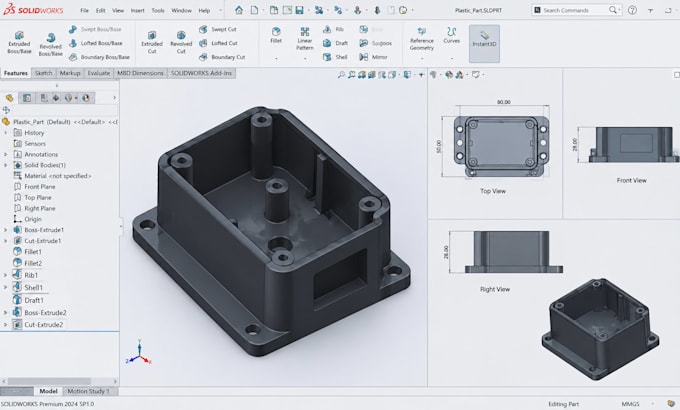Expand the Cut-Extrude2 feature
This screenshot has width=680, height=410.
pyautogui.click(x=6, y=325)
